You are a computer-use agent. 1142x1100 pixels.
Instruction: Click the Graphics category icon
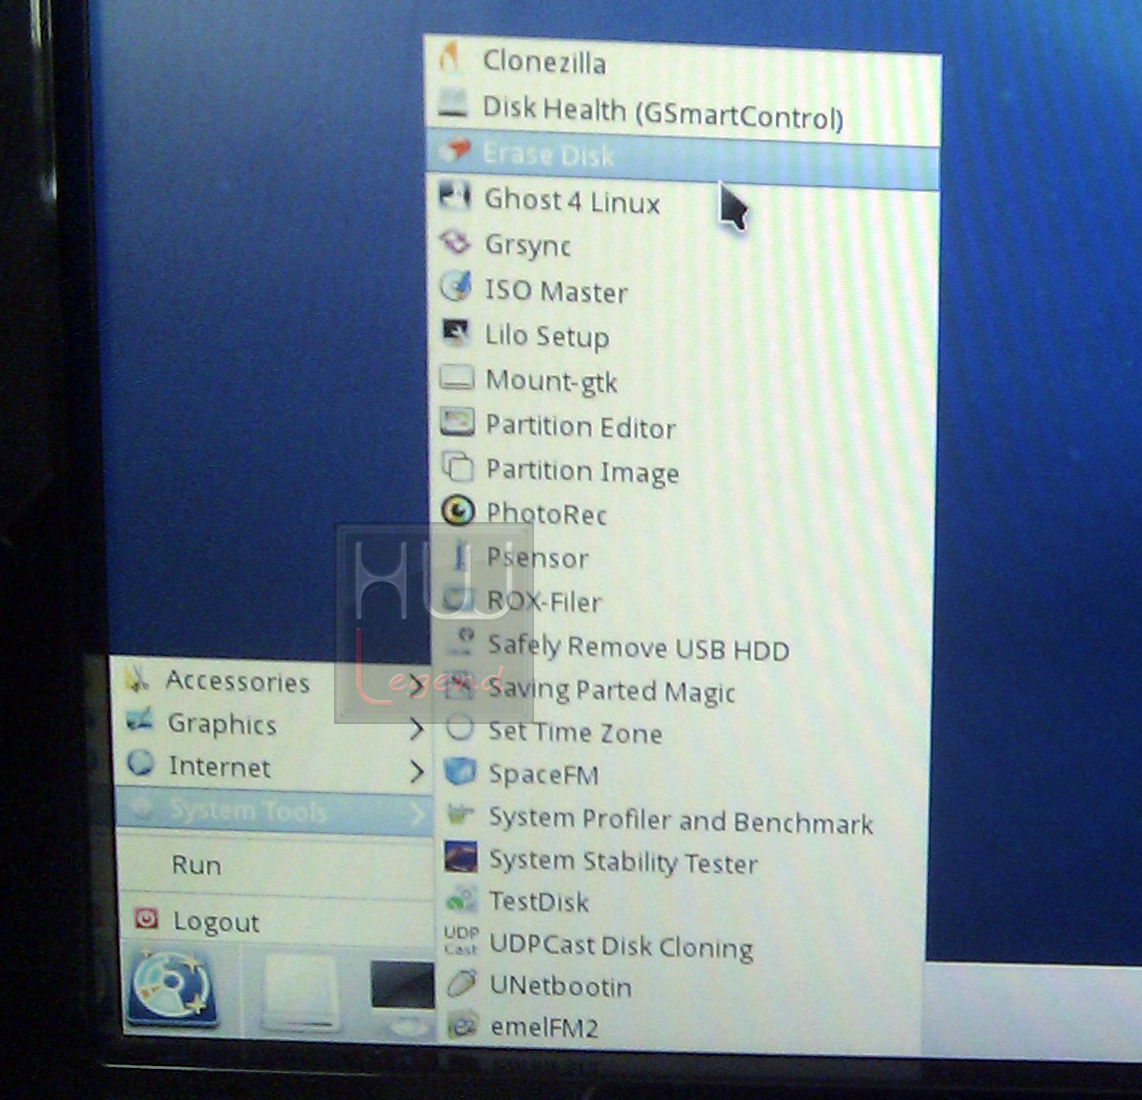[139, 720]
